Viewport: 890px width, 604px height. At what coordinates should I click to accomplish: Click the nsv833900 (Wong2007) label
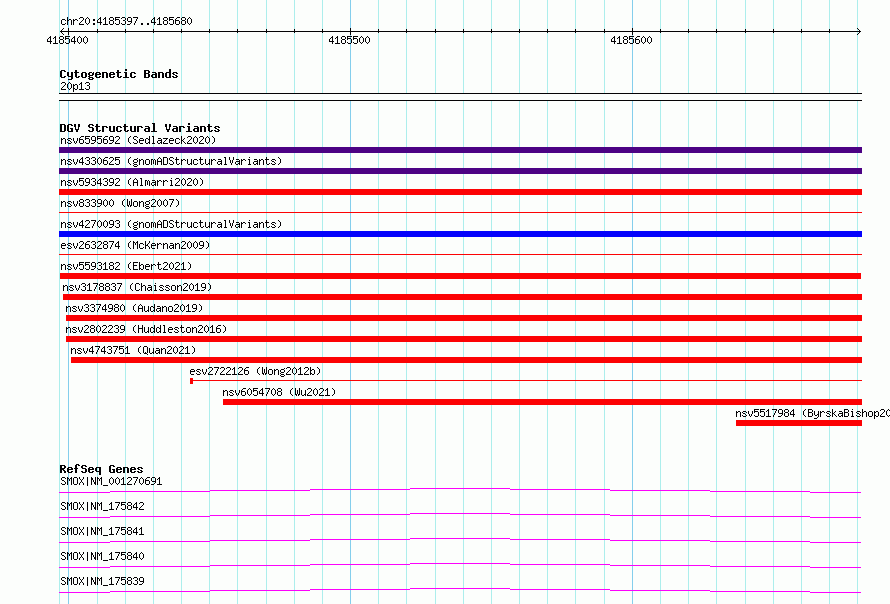[x=120, y=203]
